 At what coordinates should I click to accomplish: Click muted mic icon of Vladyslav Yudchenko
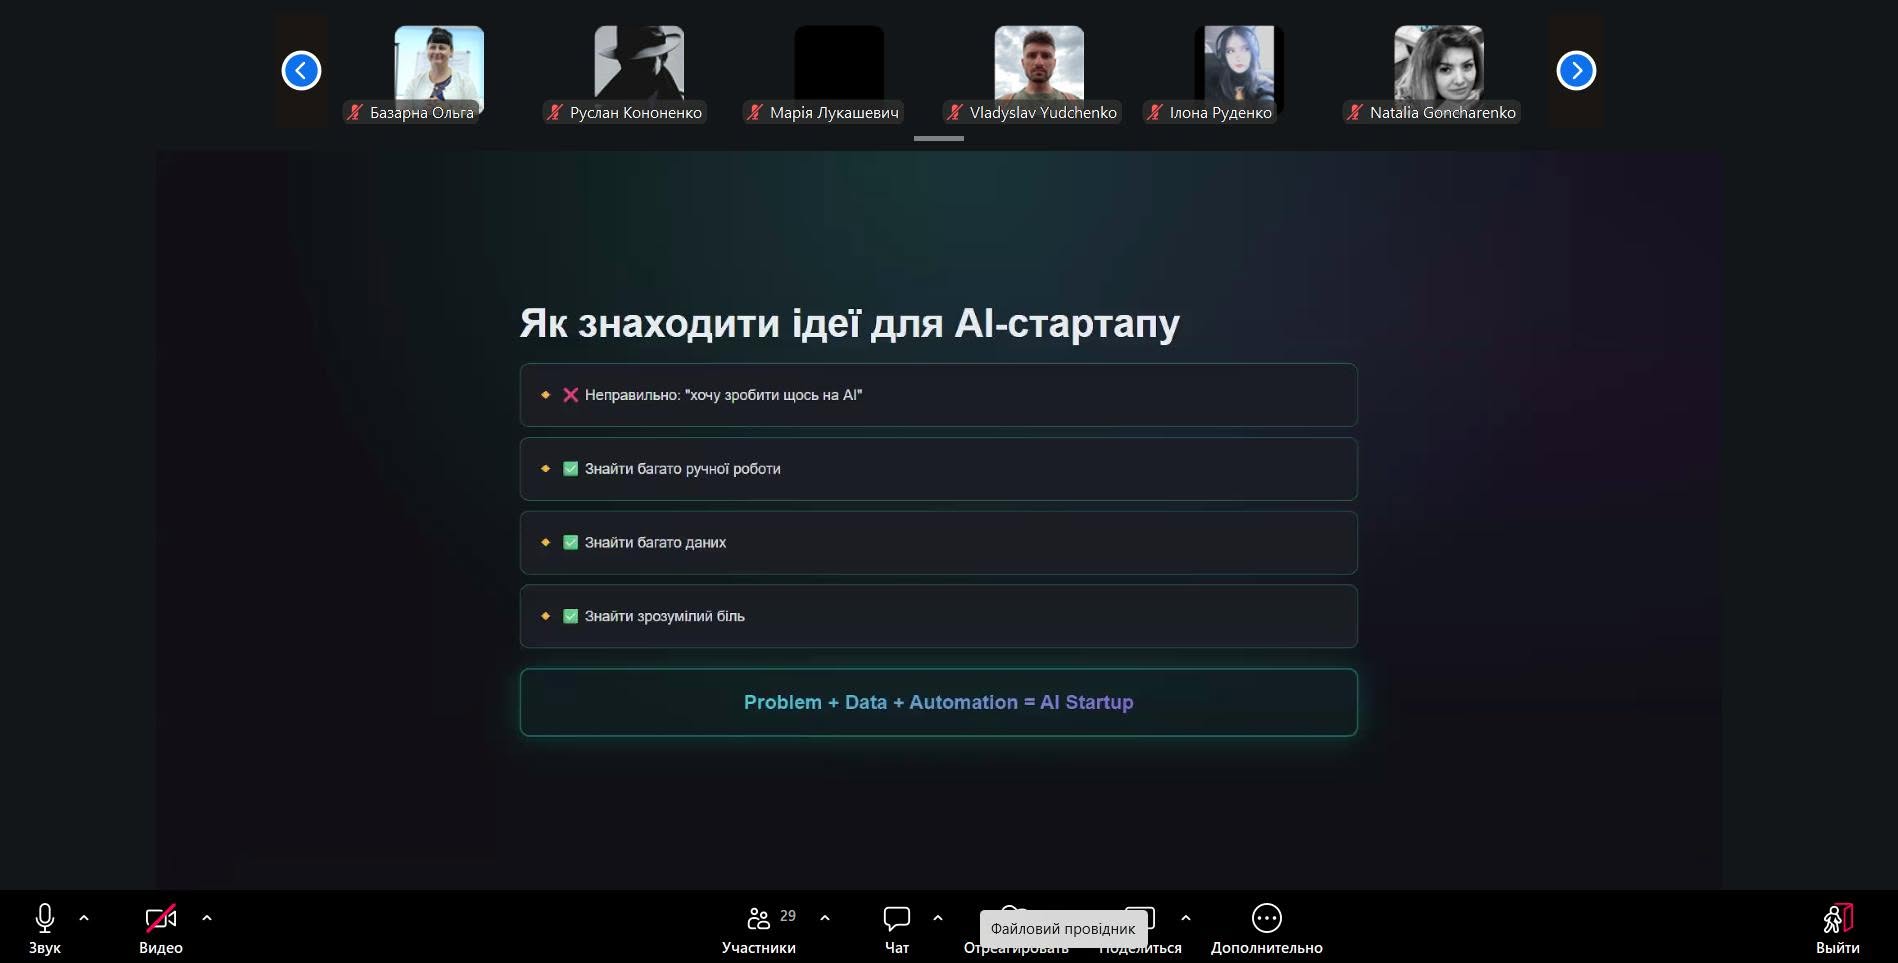click(x=955, y=113)
